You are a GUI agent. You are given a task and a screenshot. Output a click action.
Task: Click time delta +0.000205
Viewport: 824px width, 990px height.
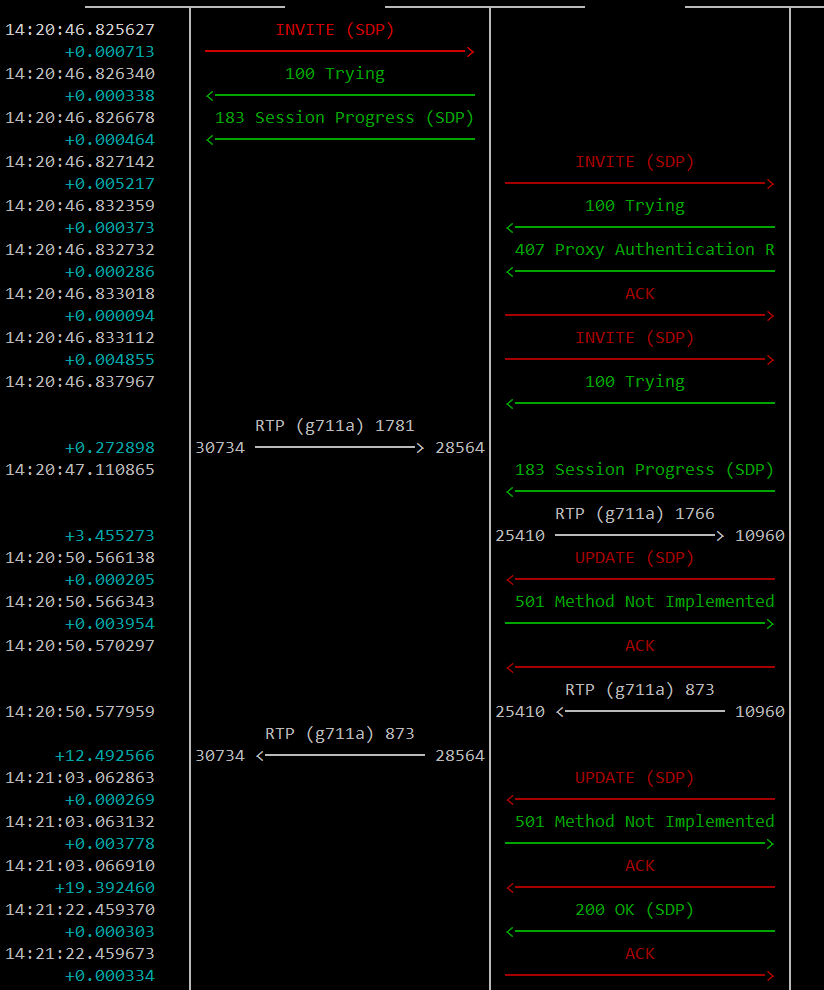(110, 580)
